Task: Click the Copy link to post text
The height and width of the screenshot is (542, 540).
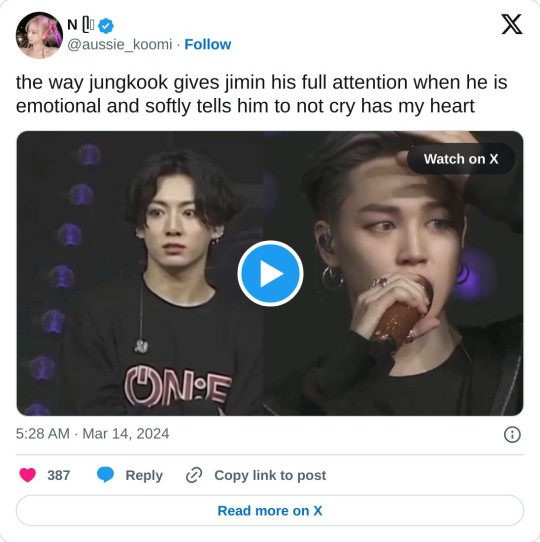Action: coord(270,475)
